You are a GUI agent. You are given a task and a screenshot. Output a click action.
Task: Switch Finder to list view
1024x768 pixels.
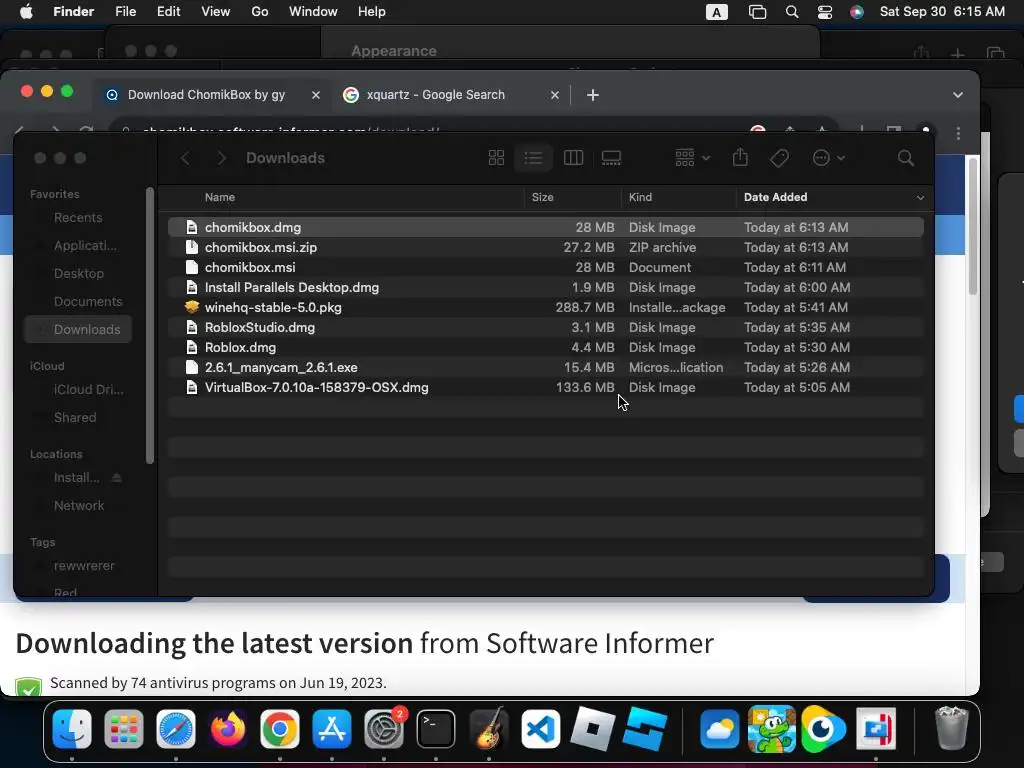(534, 158)
